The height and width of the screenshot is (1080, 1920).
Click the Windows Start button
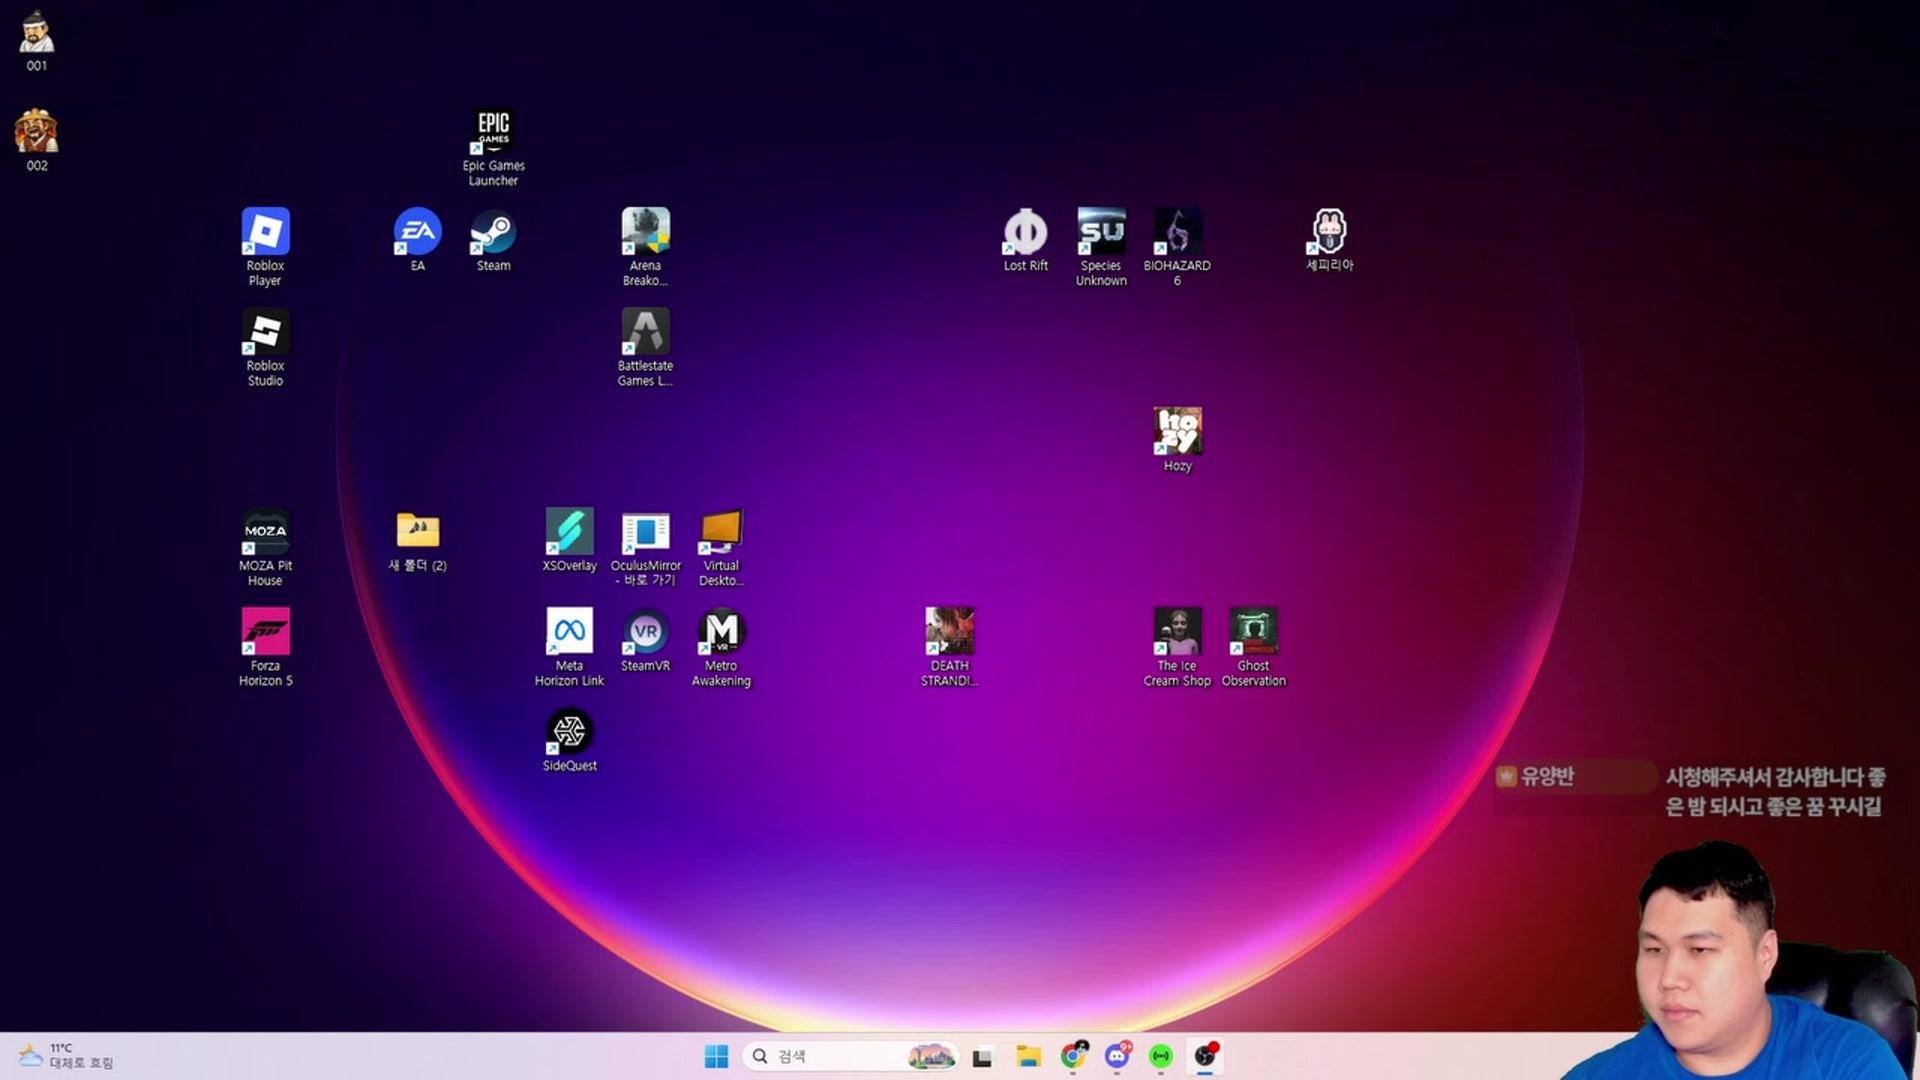click(716, 1056)
